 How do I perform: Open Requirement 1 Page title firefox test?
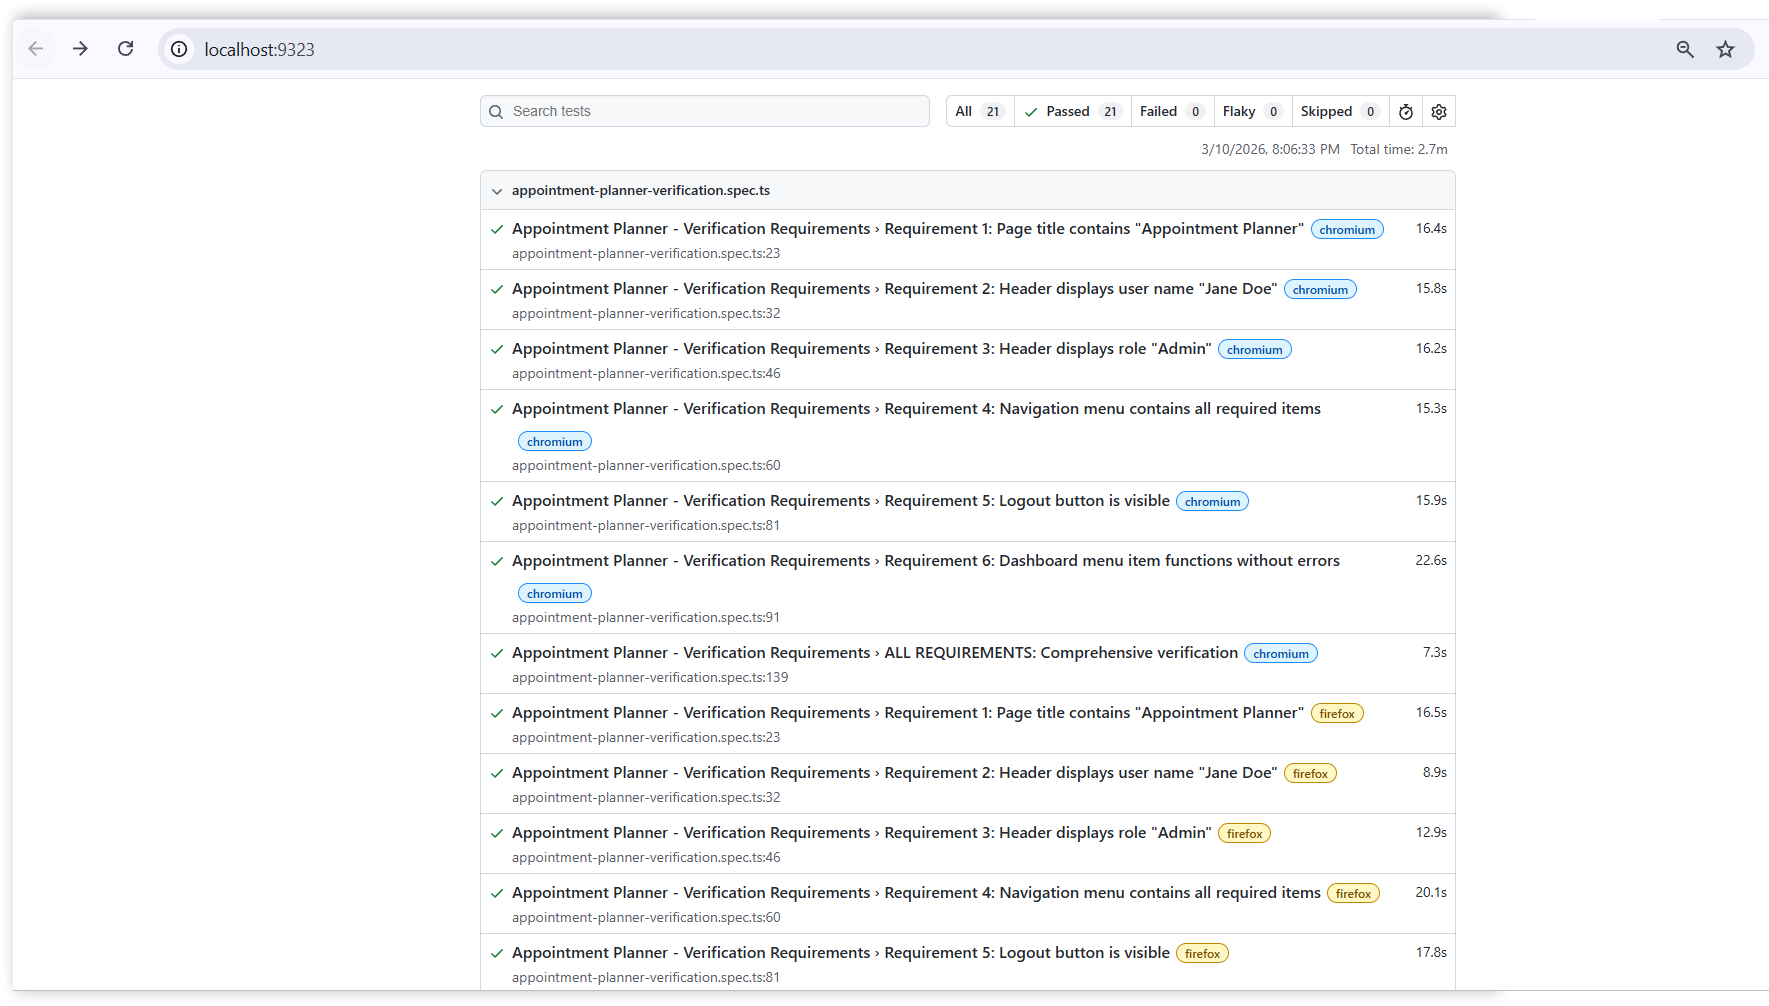(908, 713)
